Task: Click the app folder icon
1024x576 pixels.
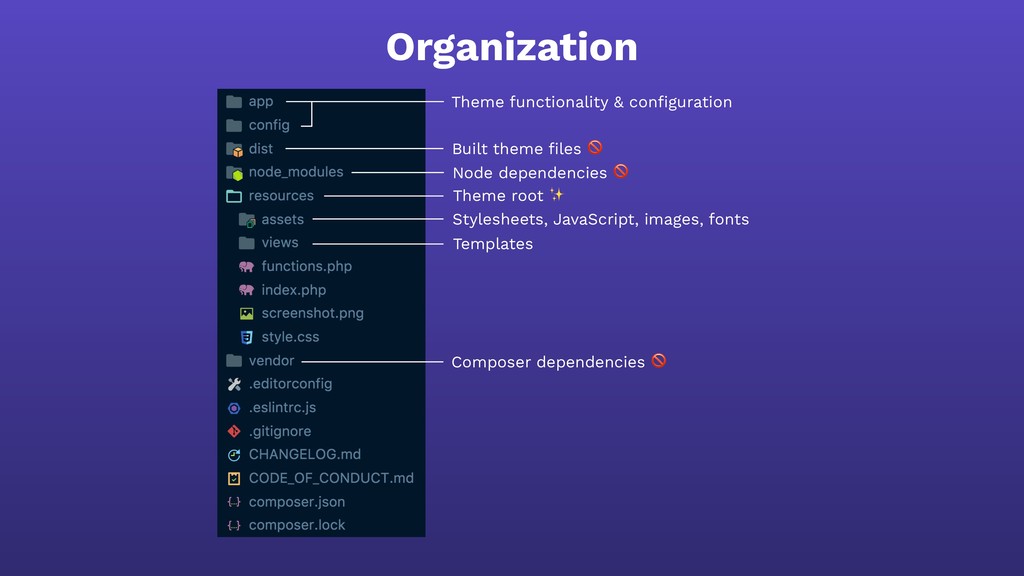Action: (234, 102)
